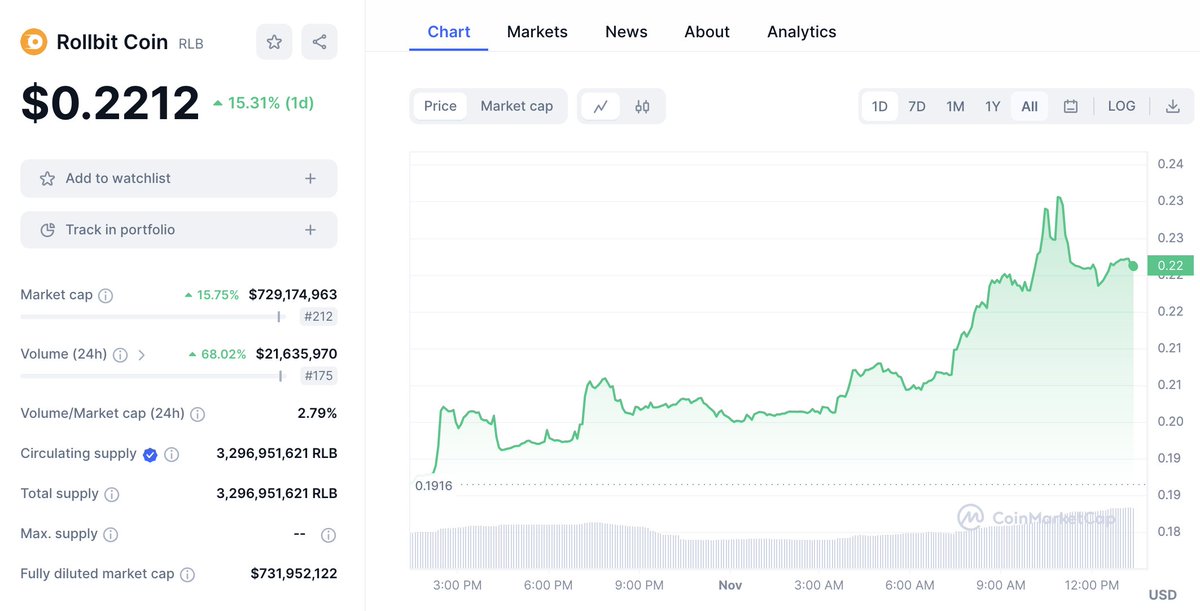1200x611 pixels.
Task: Click the Rollbit Coin title text
Action: [x=113, y=42]
